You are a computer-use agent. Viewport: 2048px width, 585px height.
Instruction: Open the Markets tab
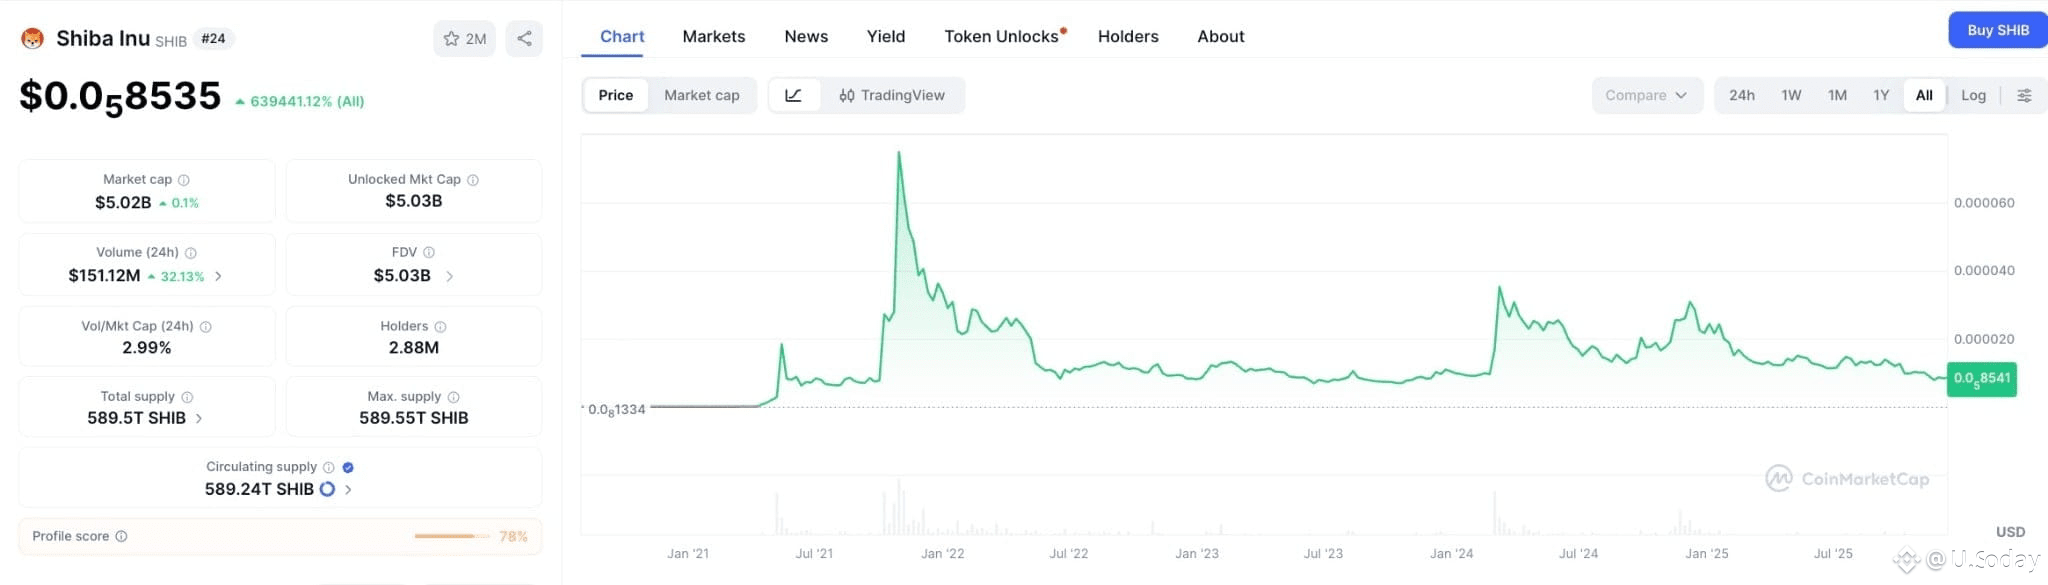pos(714,36)
